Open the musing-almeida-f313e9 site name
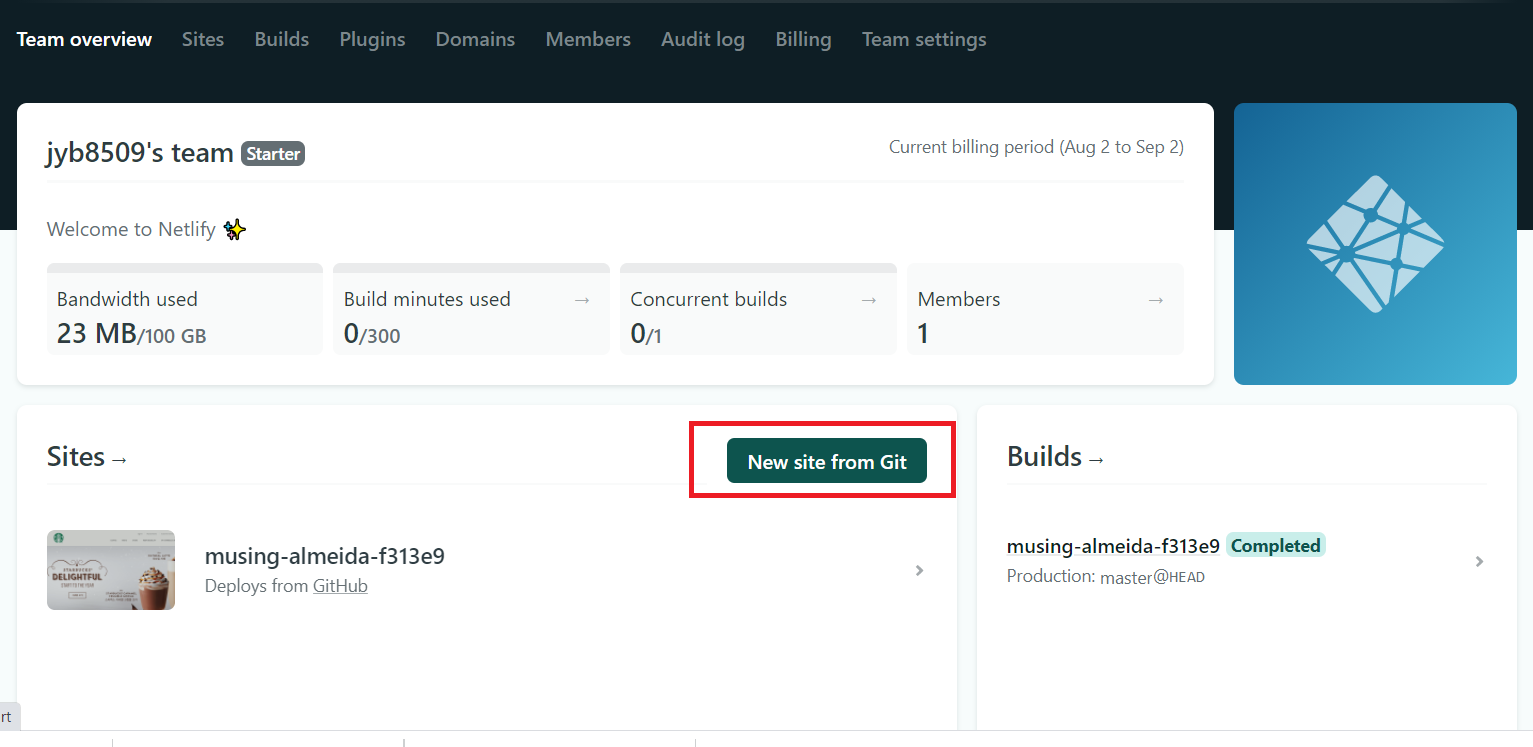The height and width of the screenshot is (747, 1533). coord(325,556)
